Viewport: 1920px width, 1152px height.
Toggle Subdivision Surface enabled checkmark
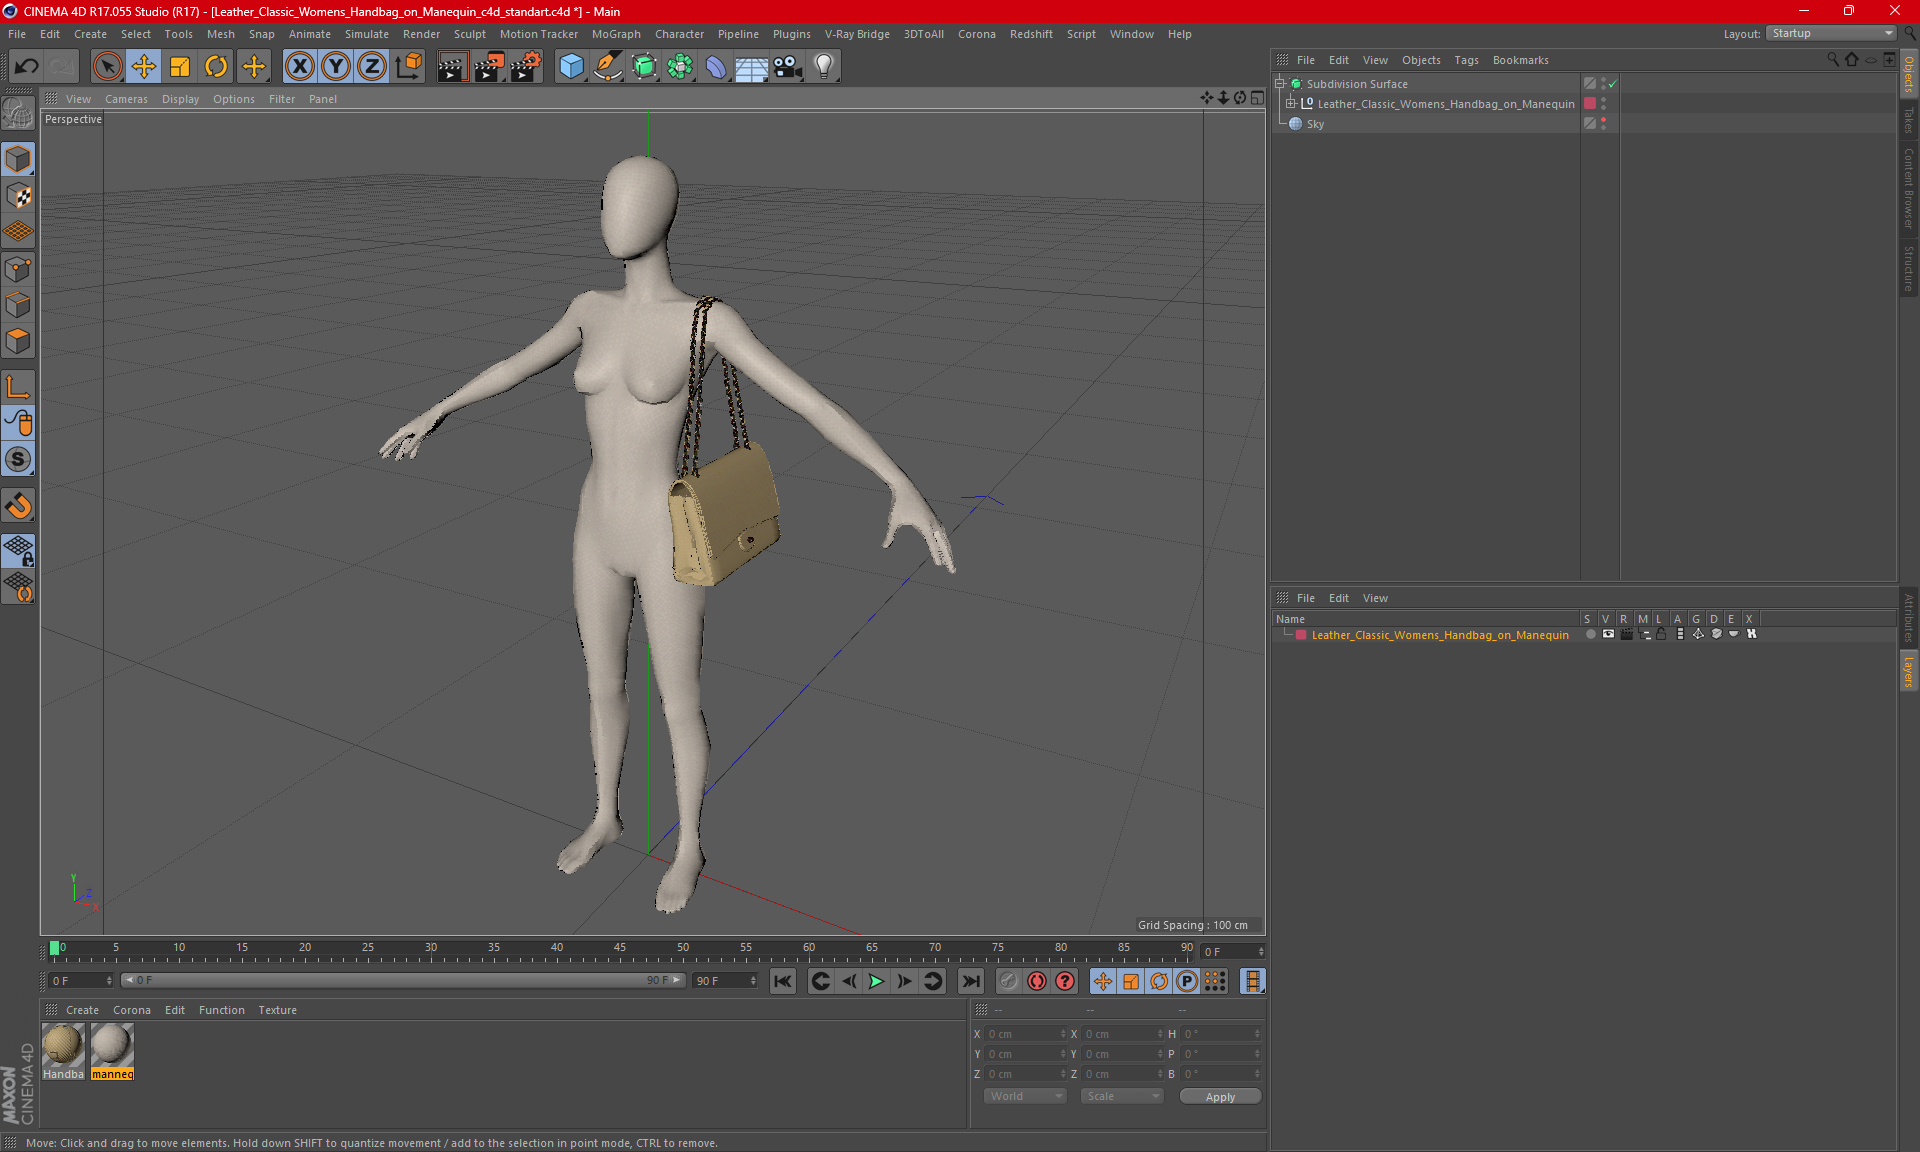tap(1612, 84)
